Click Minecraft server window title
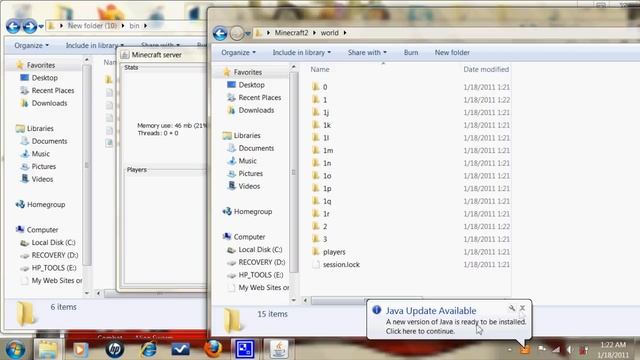Viewport: 640px width, 360px height. pos(156,55)
